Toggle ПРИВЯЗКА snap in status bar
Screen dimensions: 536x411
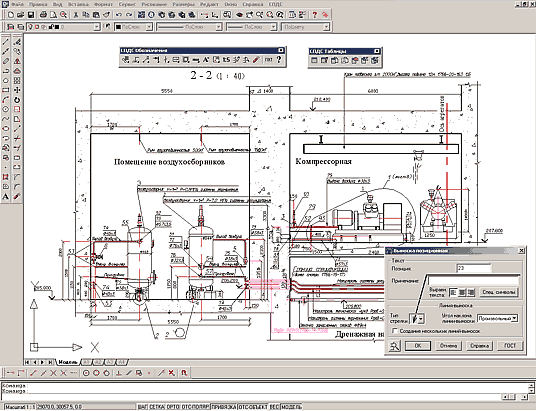(224, 407)
